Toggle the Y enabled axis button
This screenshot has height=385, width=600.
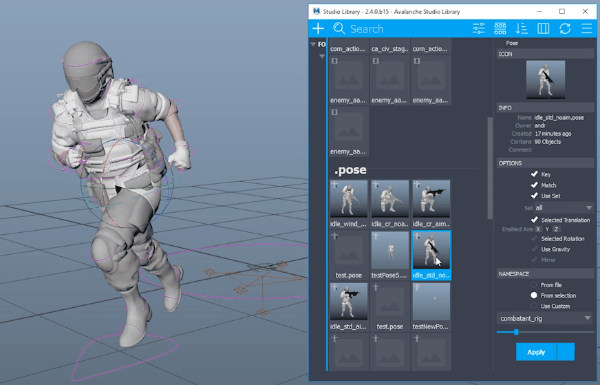coord(547,229)
